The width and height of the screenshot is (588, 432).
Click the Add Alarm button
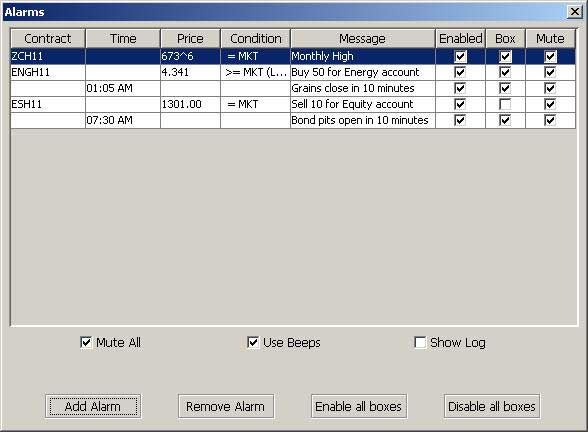[x=93, y=406]
